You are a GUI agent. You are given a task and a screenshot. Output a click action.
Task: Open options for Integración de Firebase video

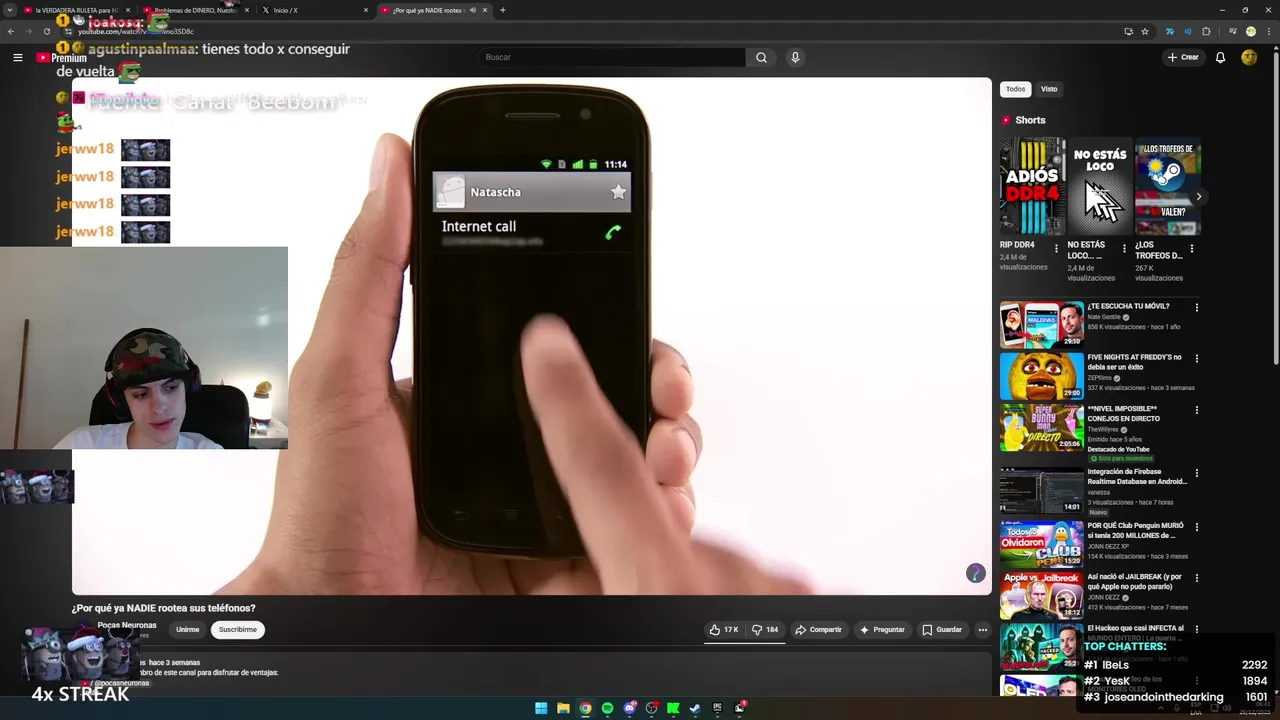pos(1196,473)
